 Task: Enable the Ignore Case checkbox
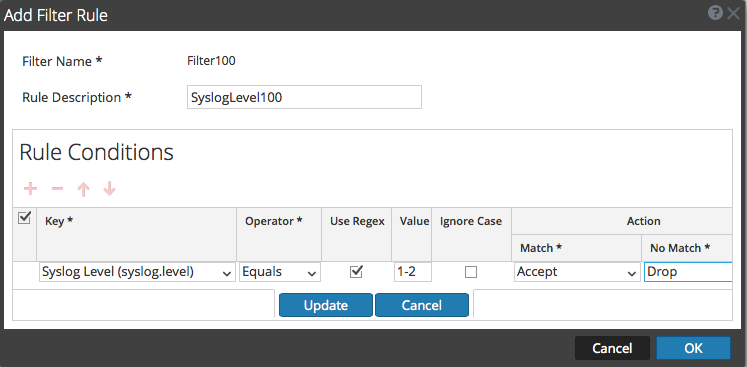click(x=471, y=272)
